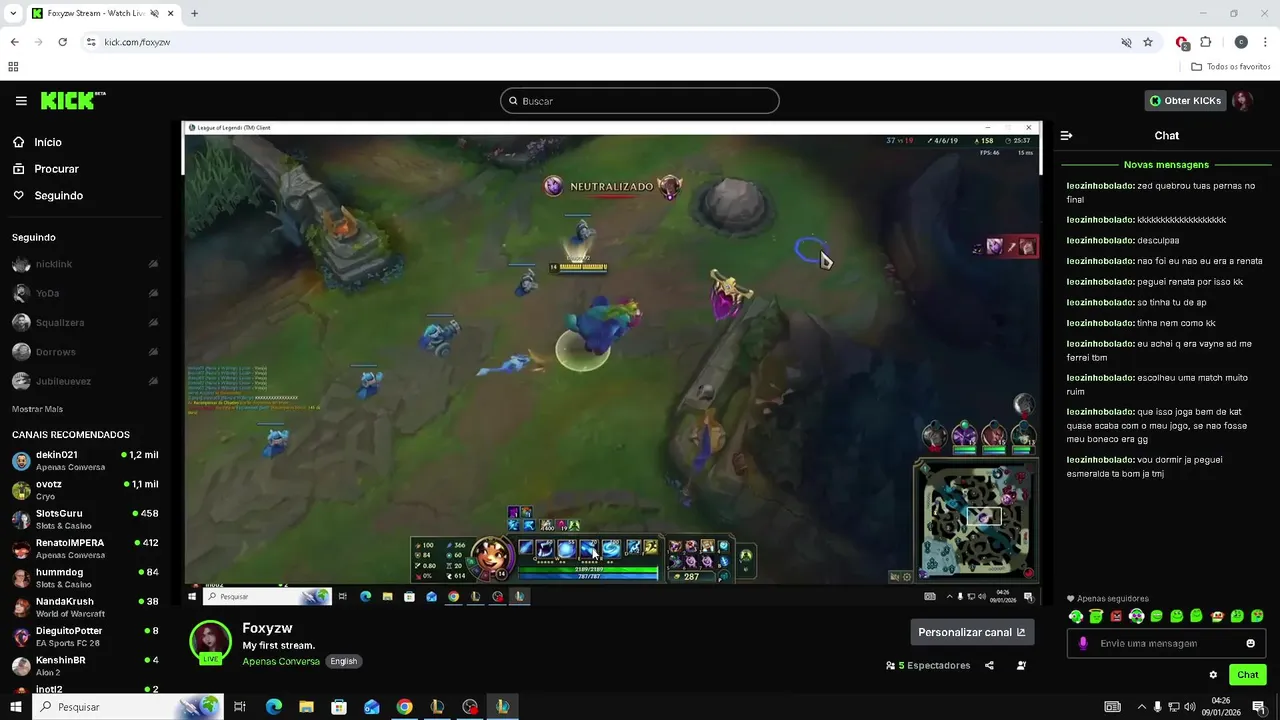1280x720 pixels.
Task: Open the Chrome profile C icon
Action: tap(1241, 42)
